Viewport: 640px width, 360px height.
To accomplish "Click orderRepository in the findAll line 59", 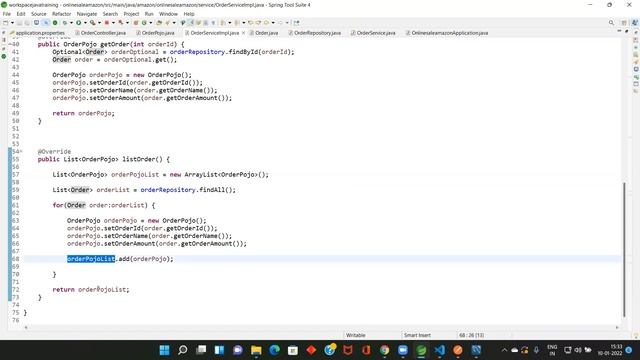I will point(168,190).
